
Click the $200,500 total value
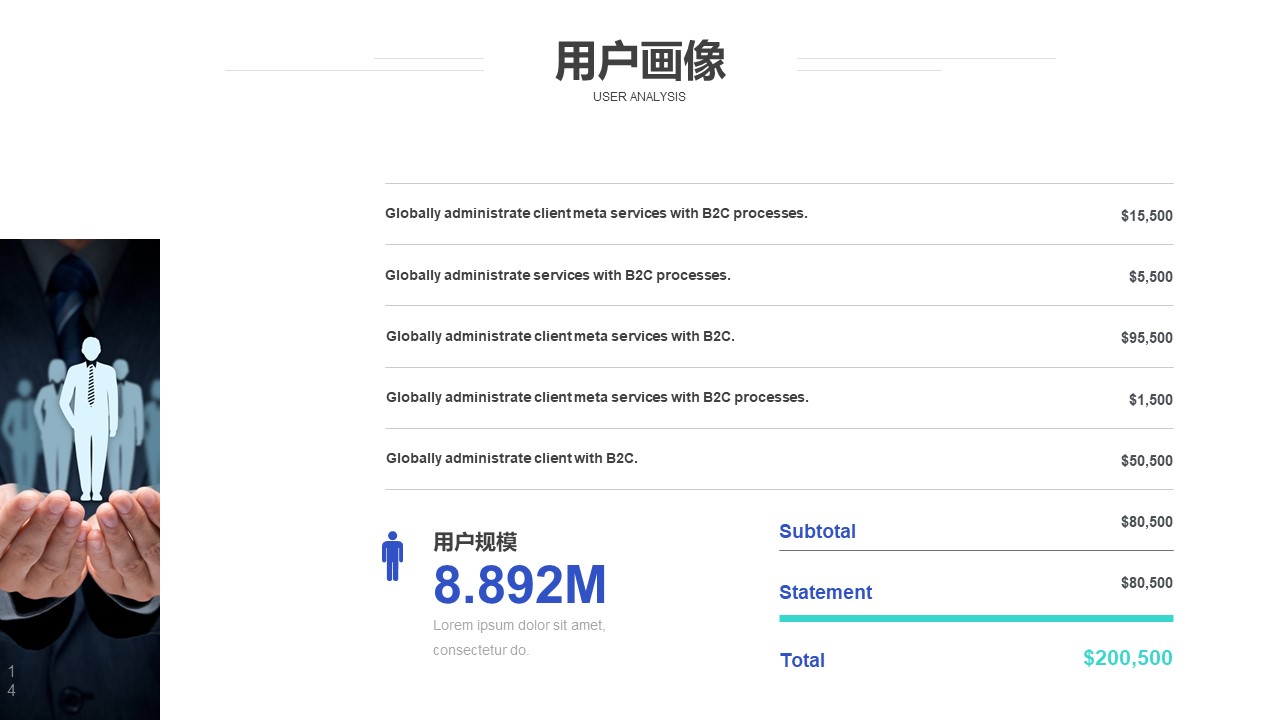(x=1128, y=658)
